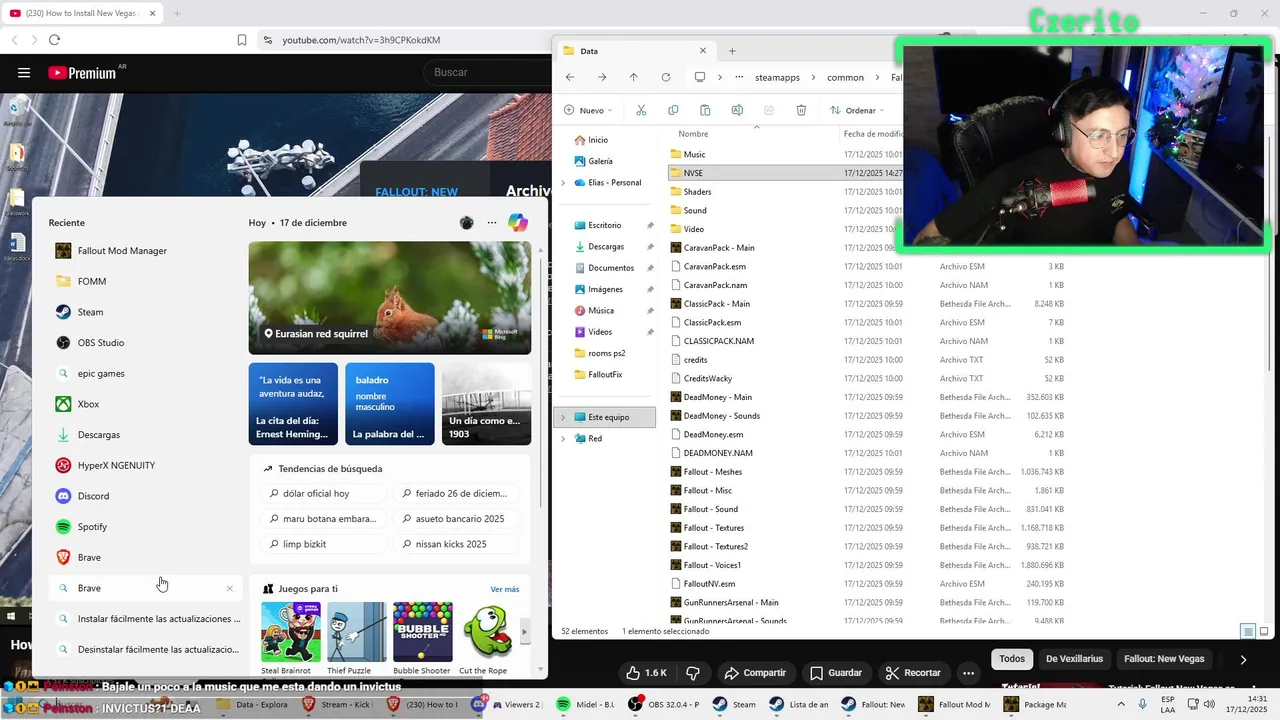Open Copilot icon in search panel

(518, 223)
